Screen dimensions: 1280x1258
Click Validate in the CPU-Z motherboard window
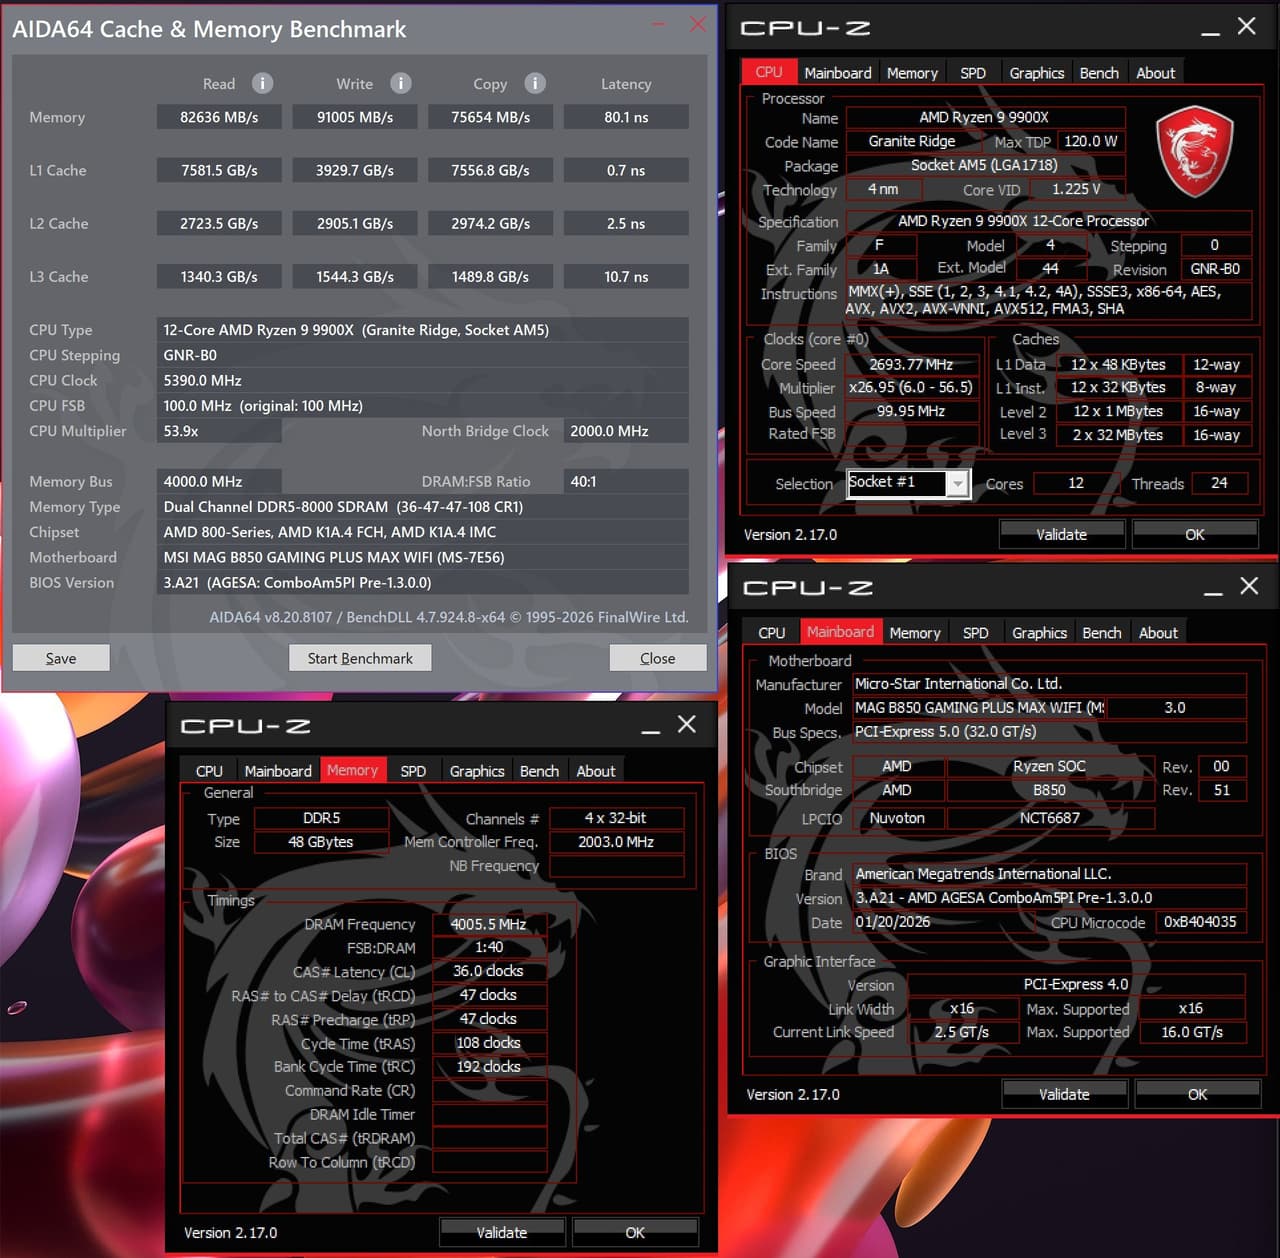pos(1064,1095)
